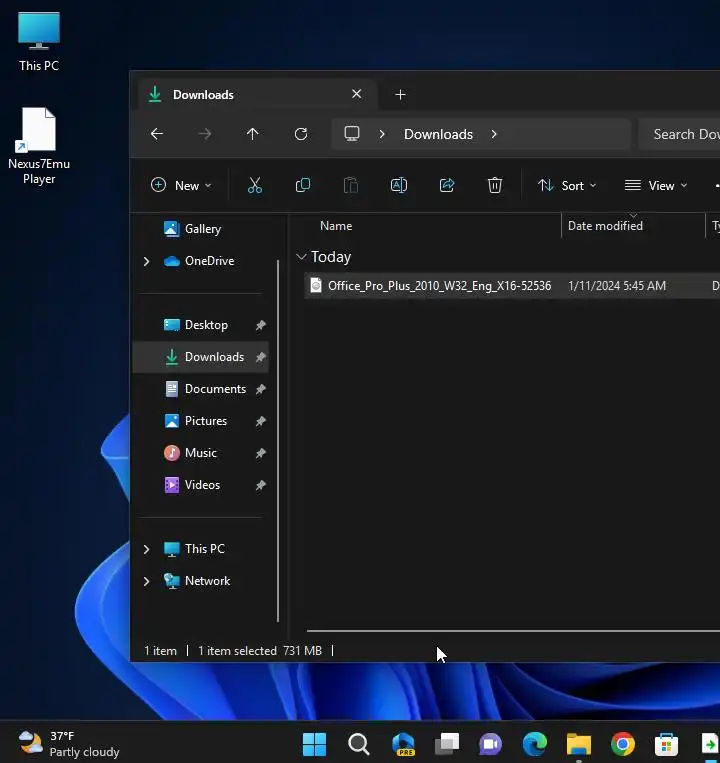
Task: Collapse the Today group
Action: tap(301, 256)
